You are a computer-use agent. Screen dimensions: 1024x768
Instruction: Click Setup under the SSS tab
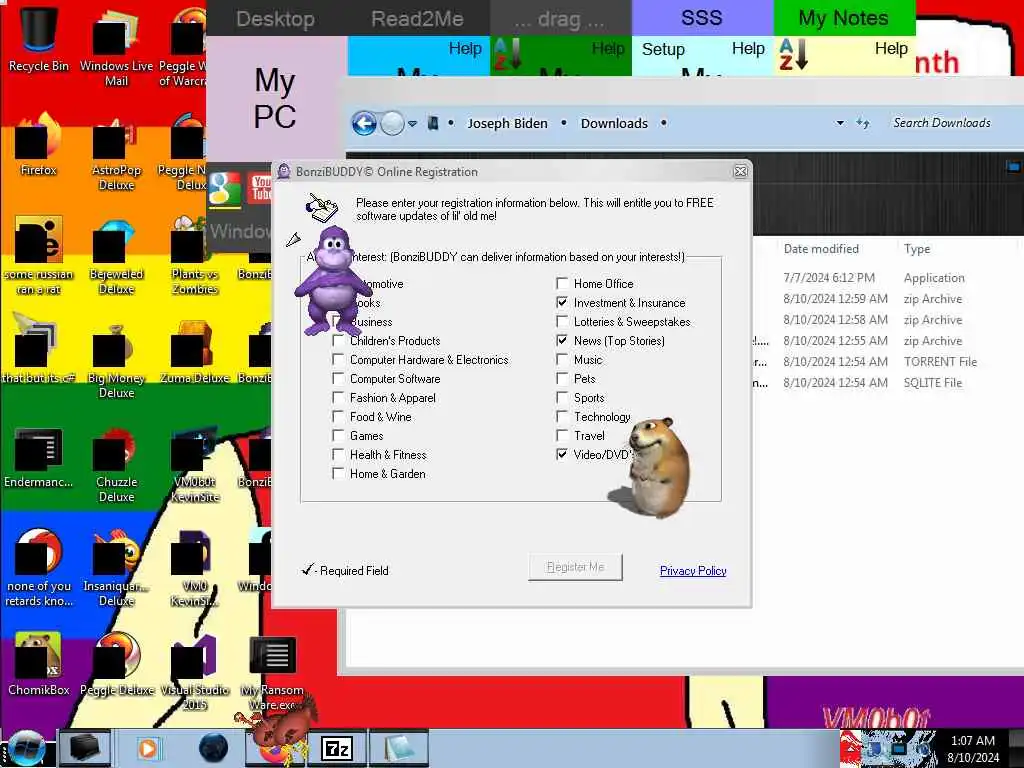[663, 49]
